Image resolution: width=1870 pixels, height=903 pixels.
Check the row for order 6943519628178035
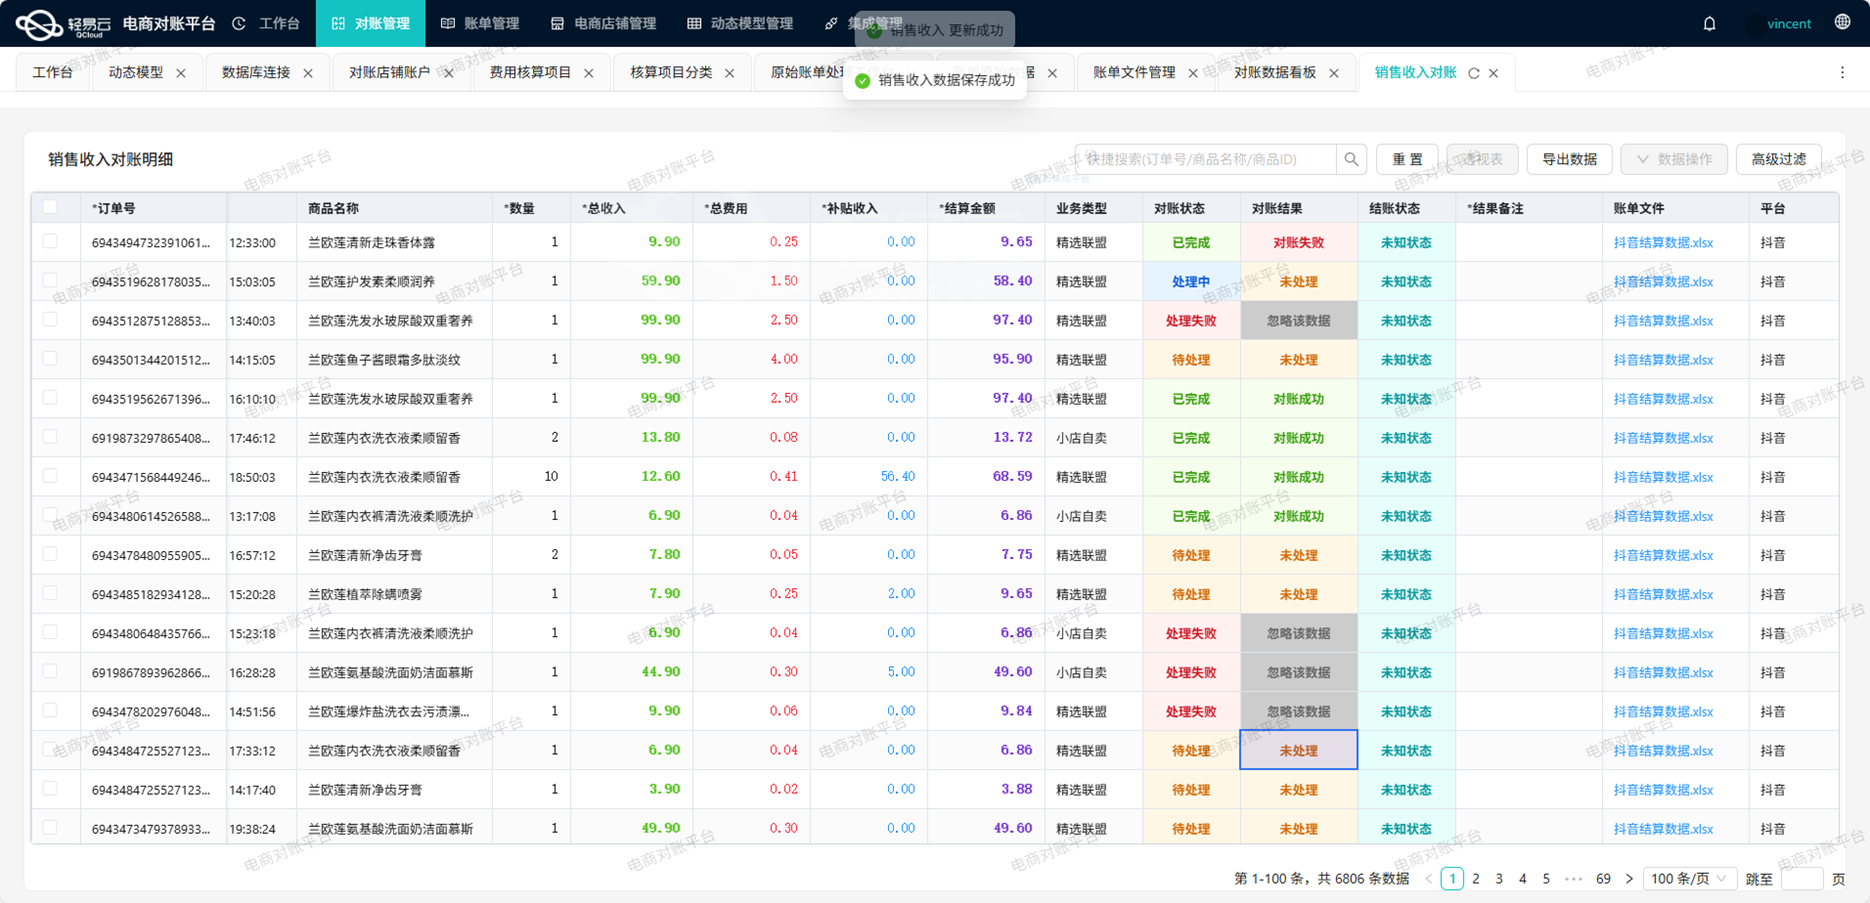pos(50,281)
